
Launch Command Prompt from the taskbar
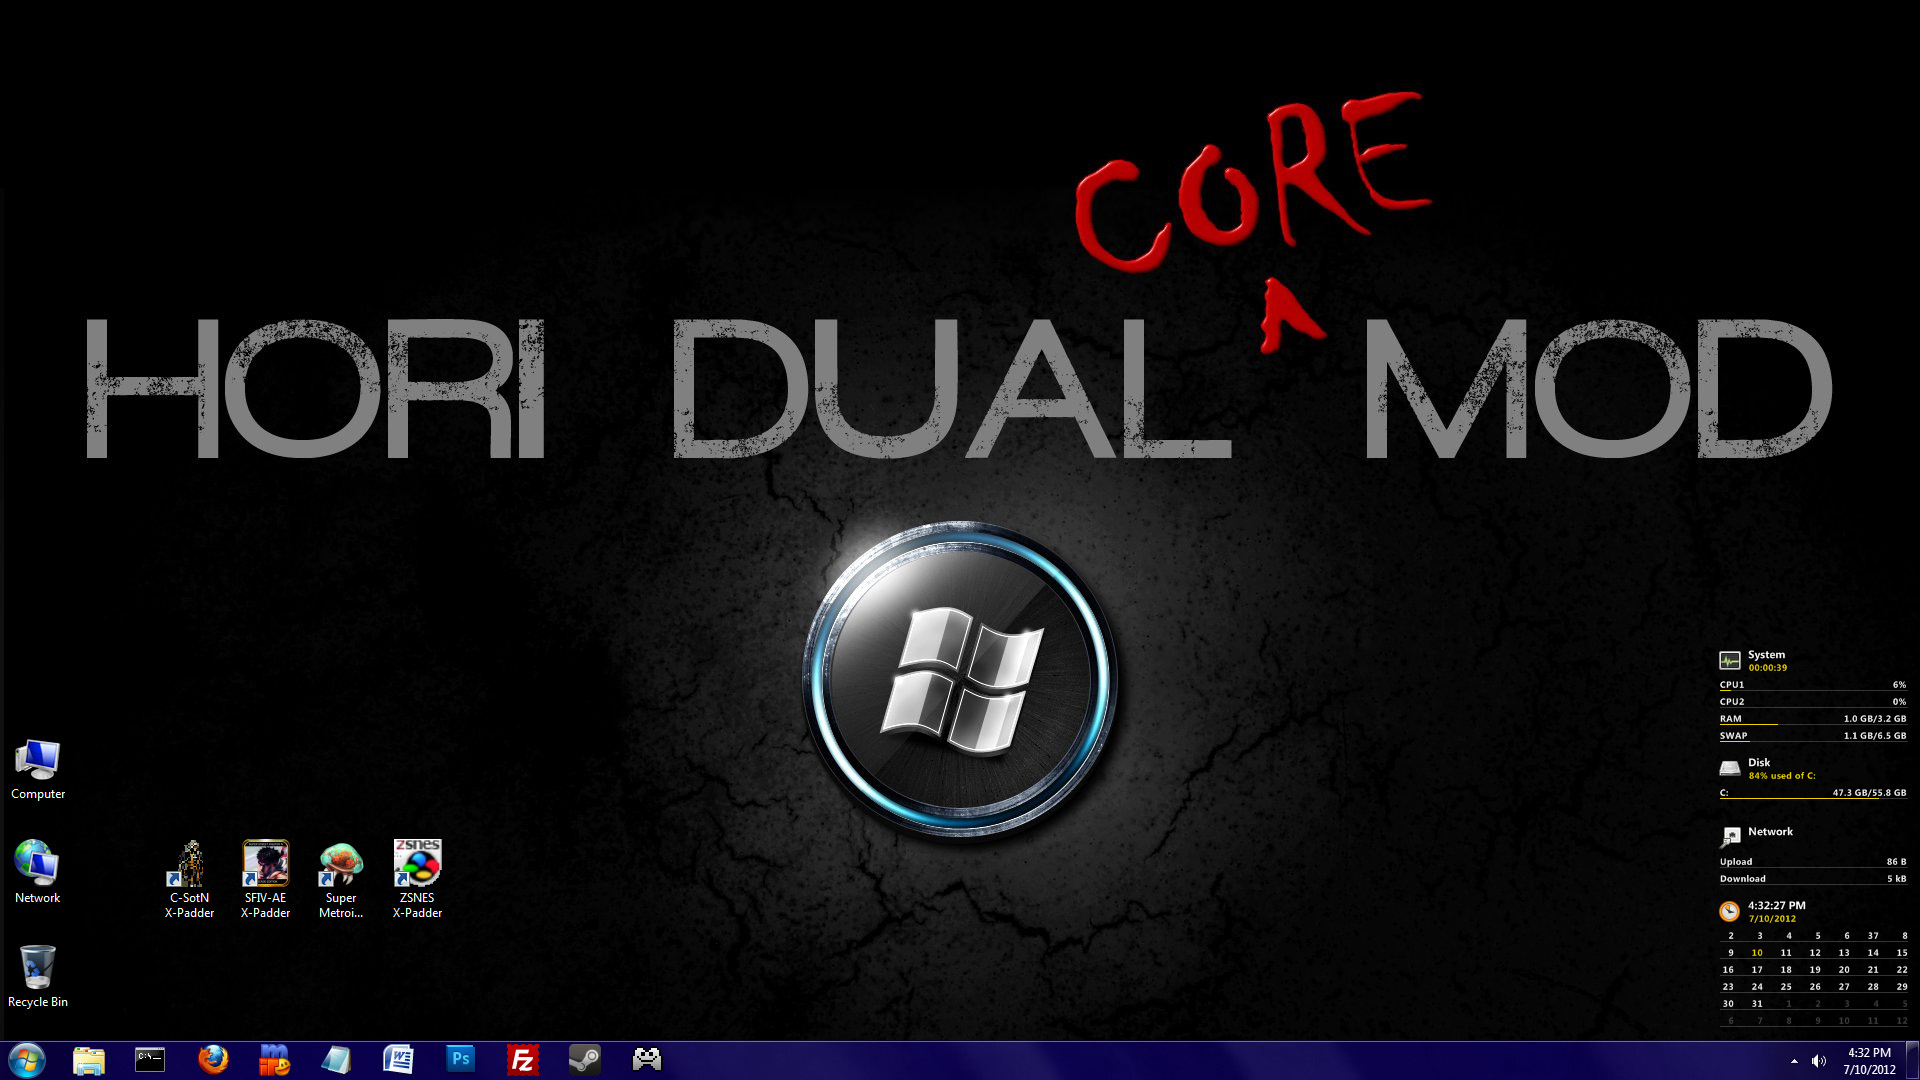150,1060
